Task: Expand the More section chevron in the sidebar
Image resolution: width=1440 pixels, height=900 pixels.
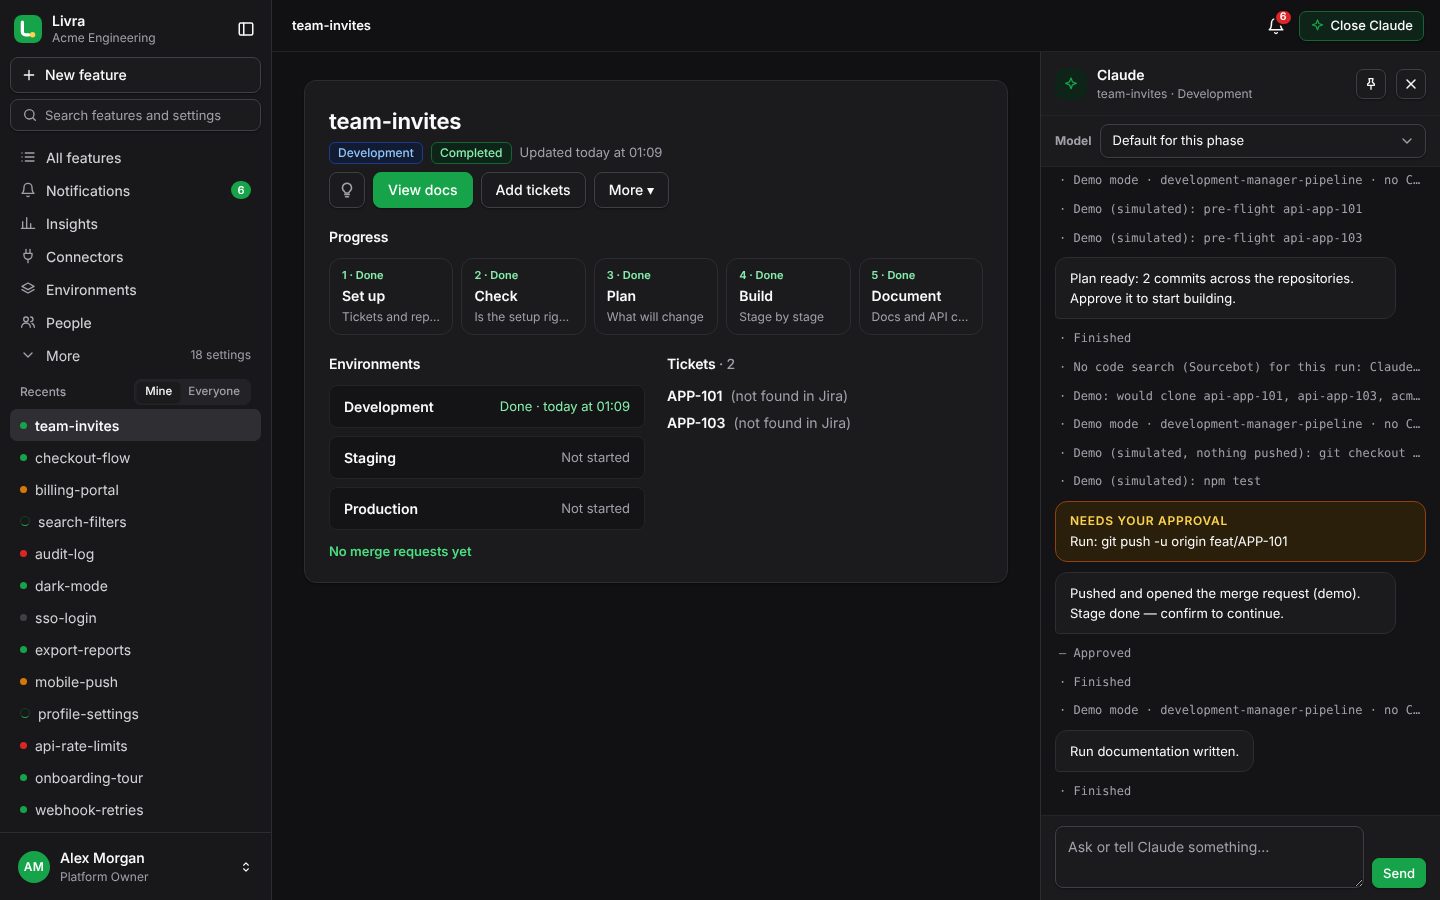Action: (28, 356)
